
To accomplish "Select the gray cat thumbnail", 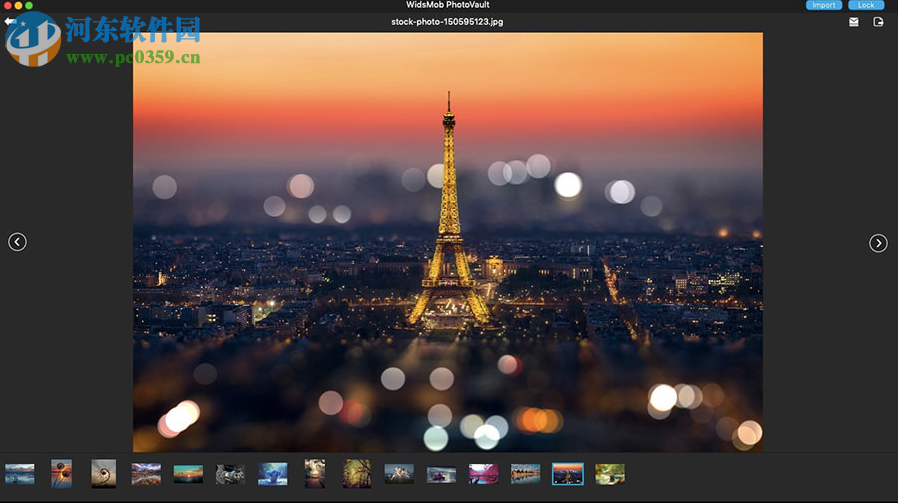I will [x=230, y=475].
